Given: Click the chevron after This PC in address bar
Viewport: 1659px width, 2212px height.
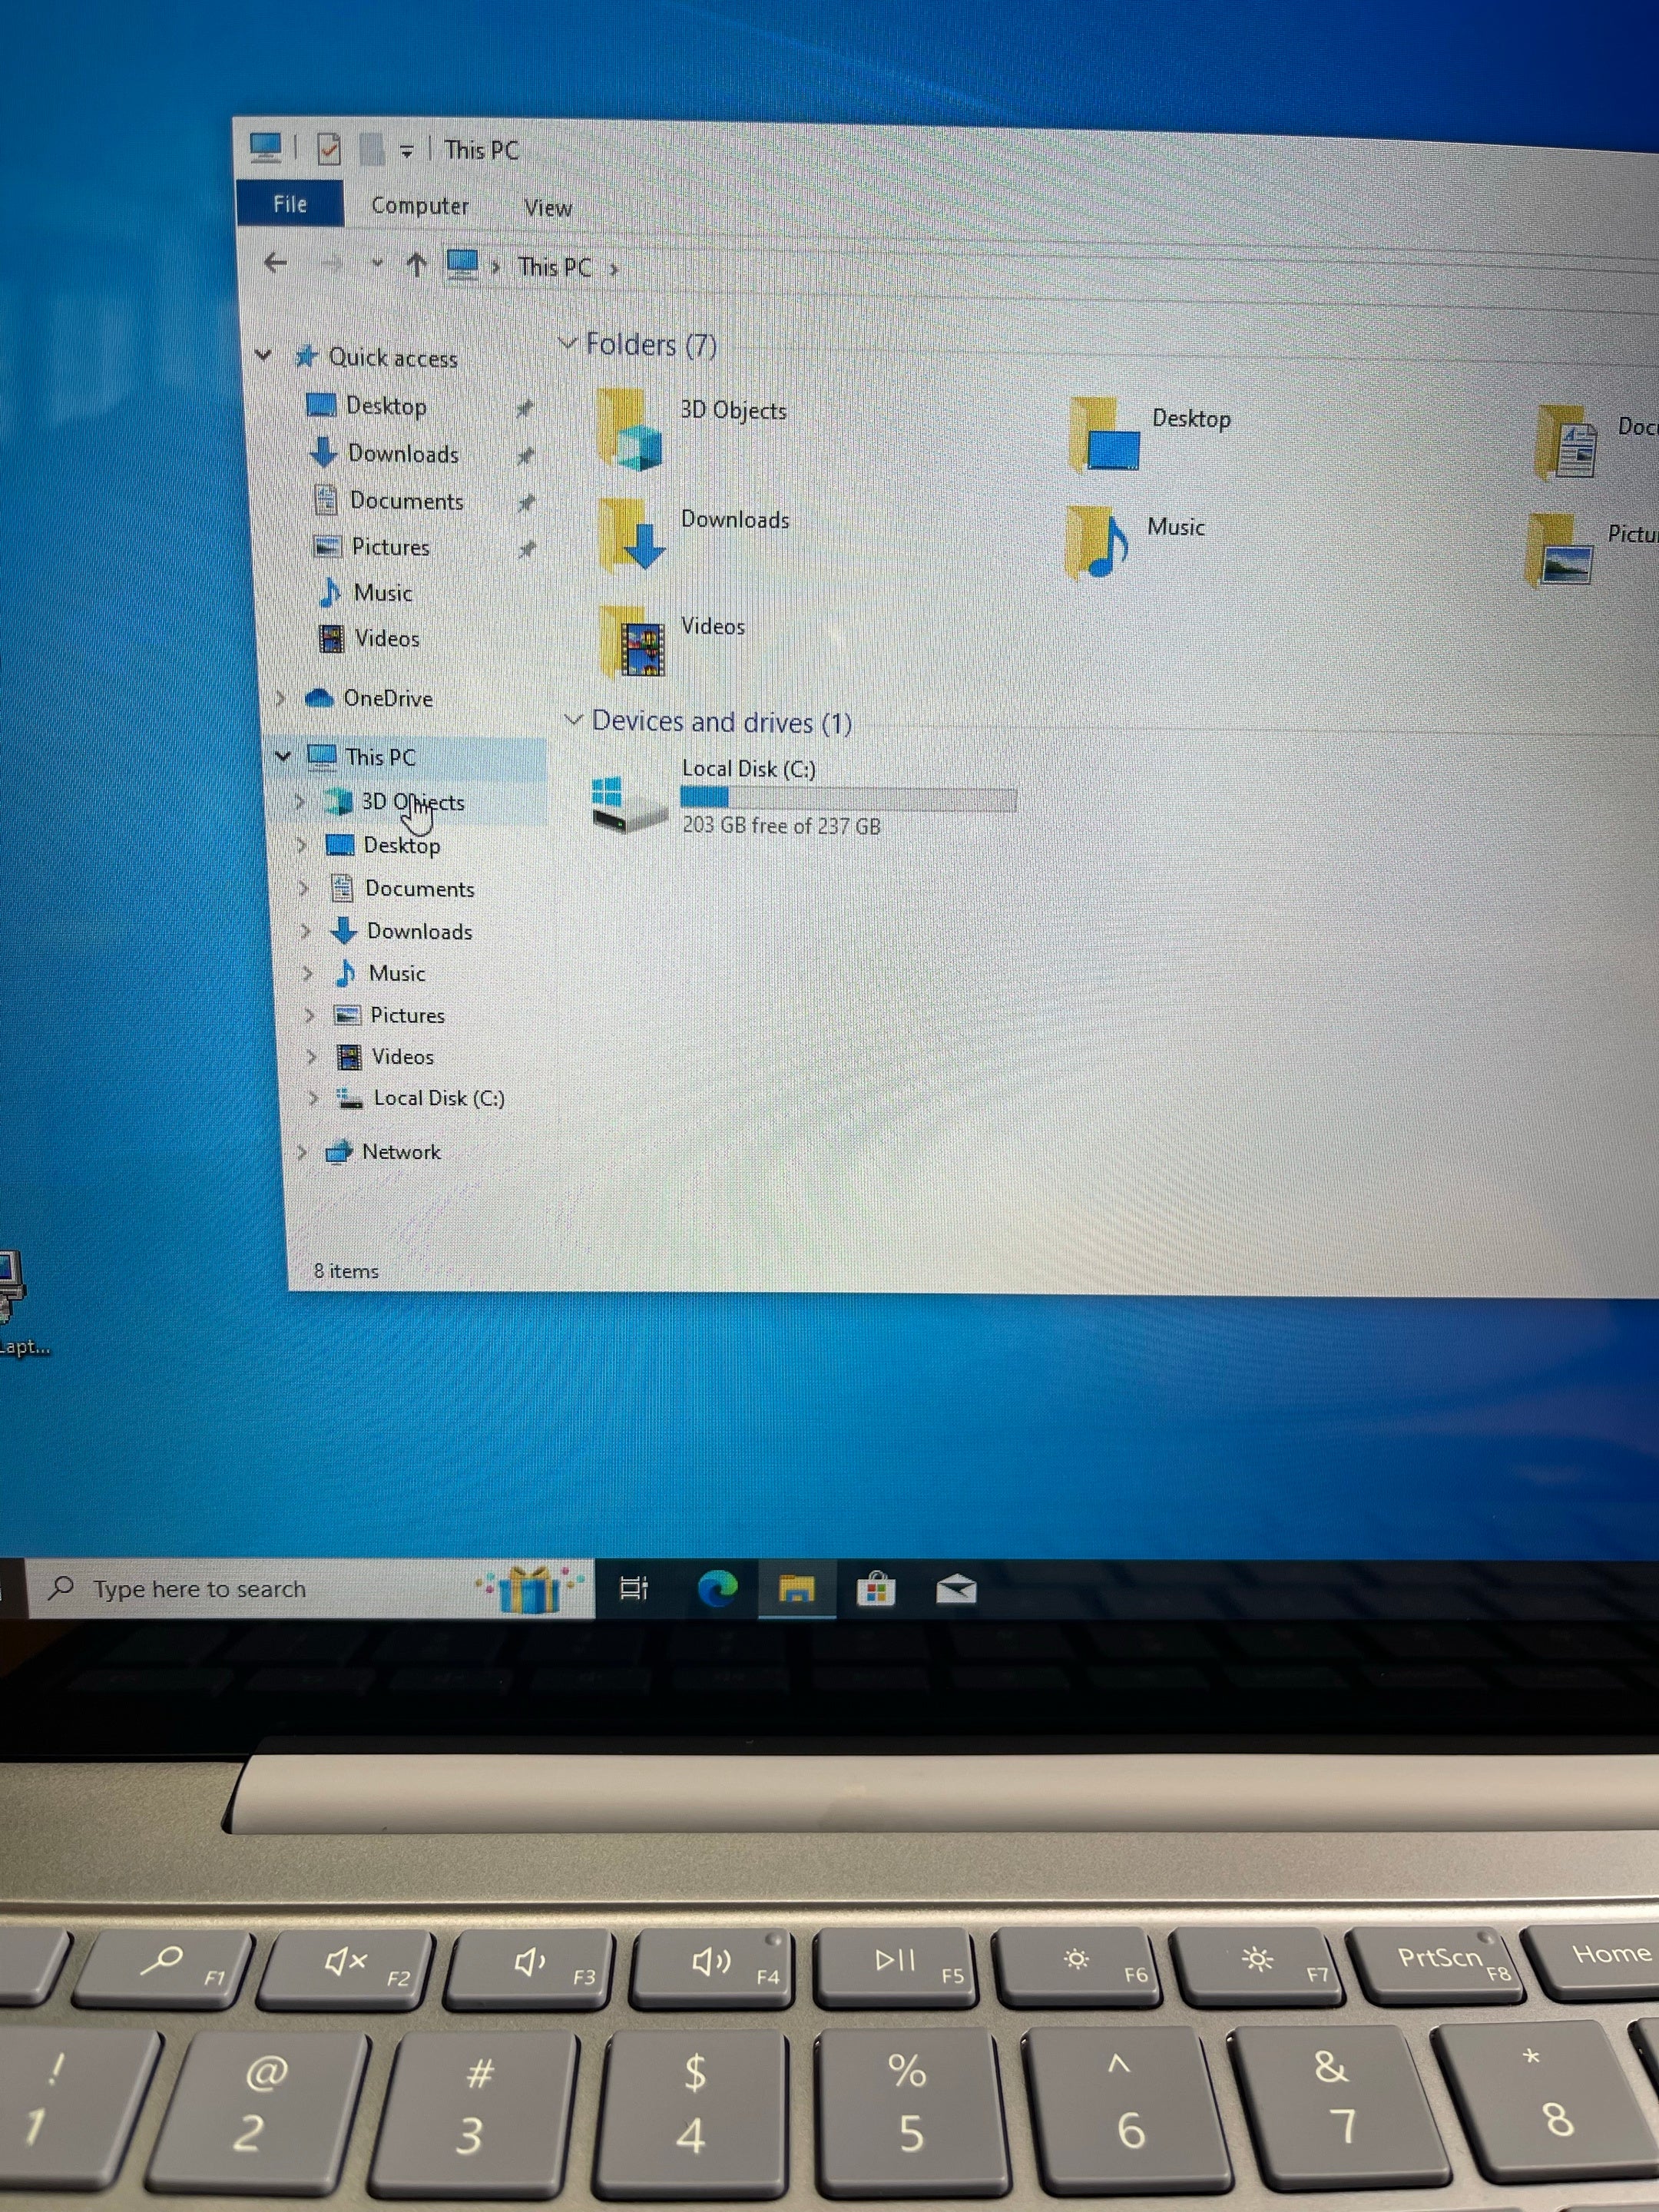Looking at the screenshot, I should pos(614,269).
